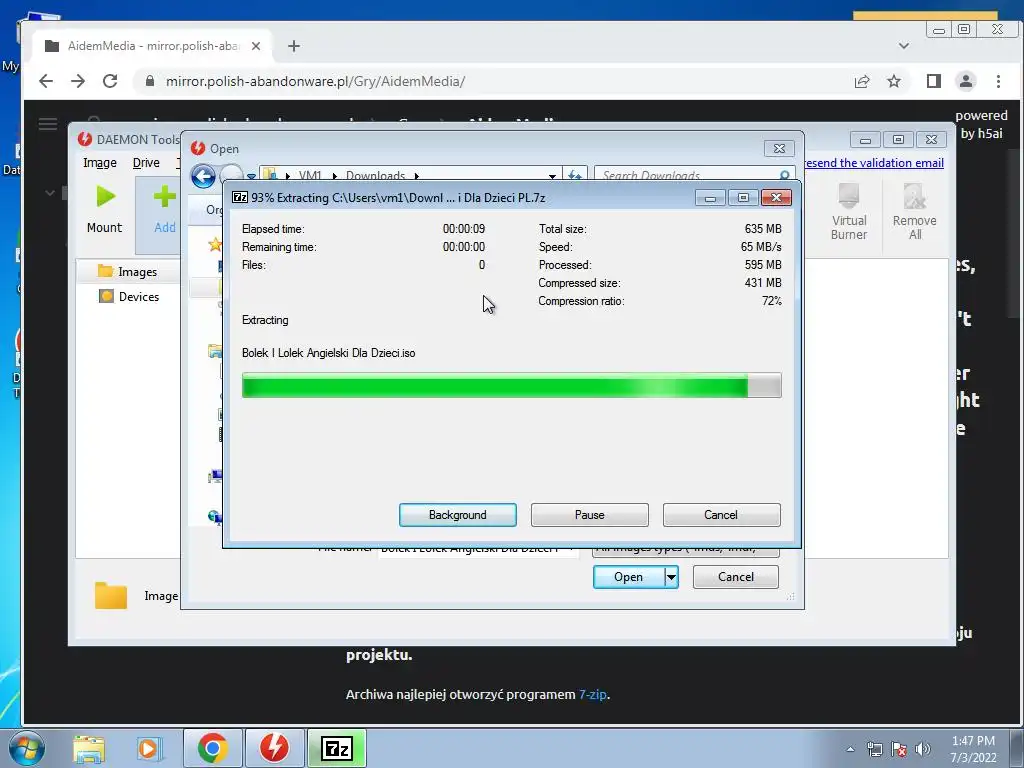Open the Drive menu in DAEMON Tools

[146, 163]
